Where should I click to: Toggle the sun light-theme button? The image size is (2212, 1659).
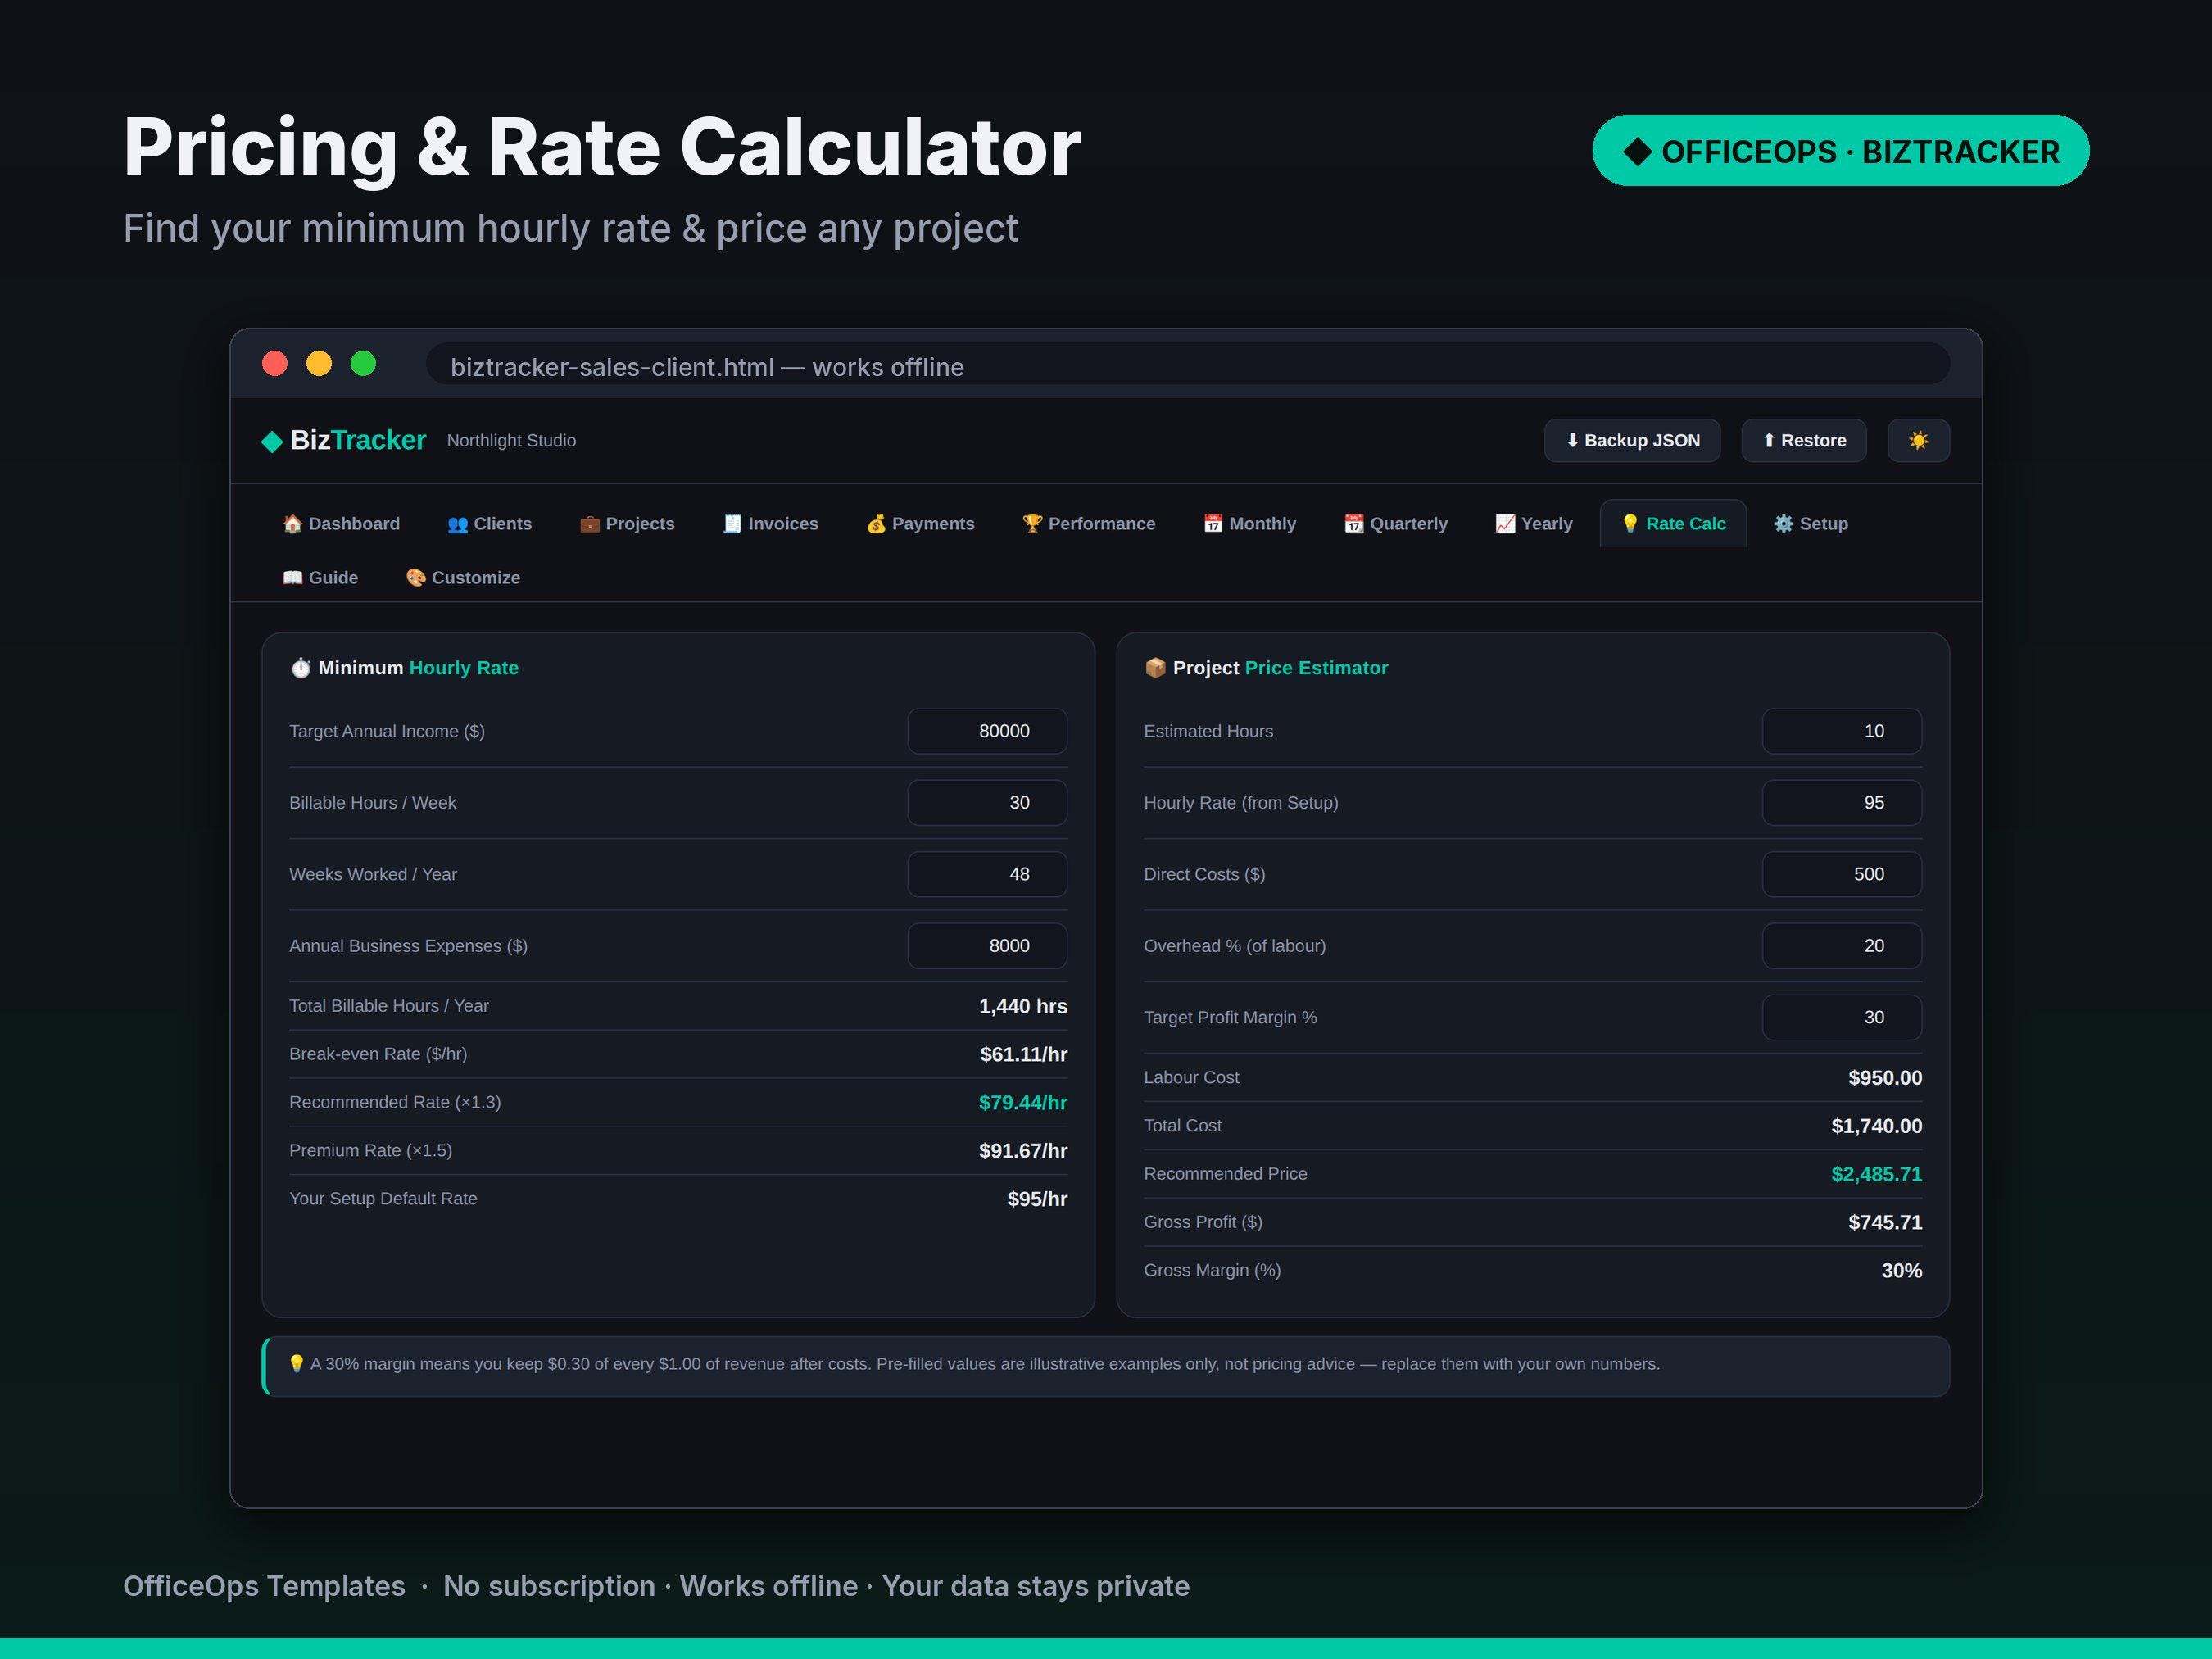pos(1918,441)
